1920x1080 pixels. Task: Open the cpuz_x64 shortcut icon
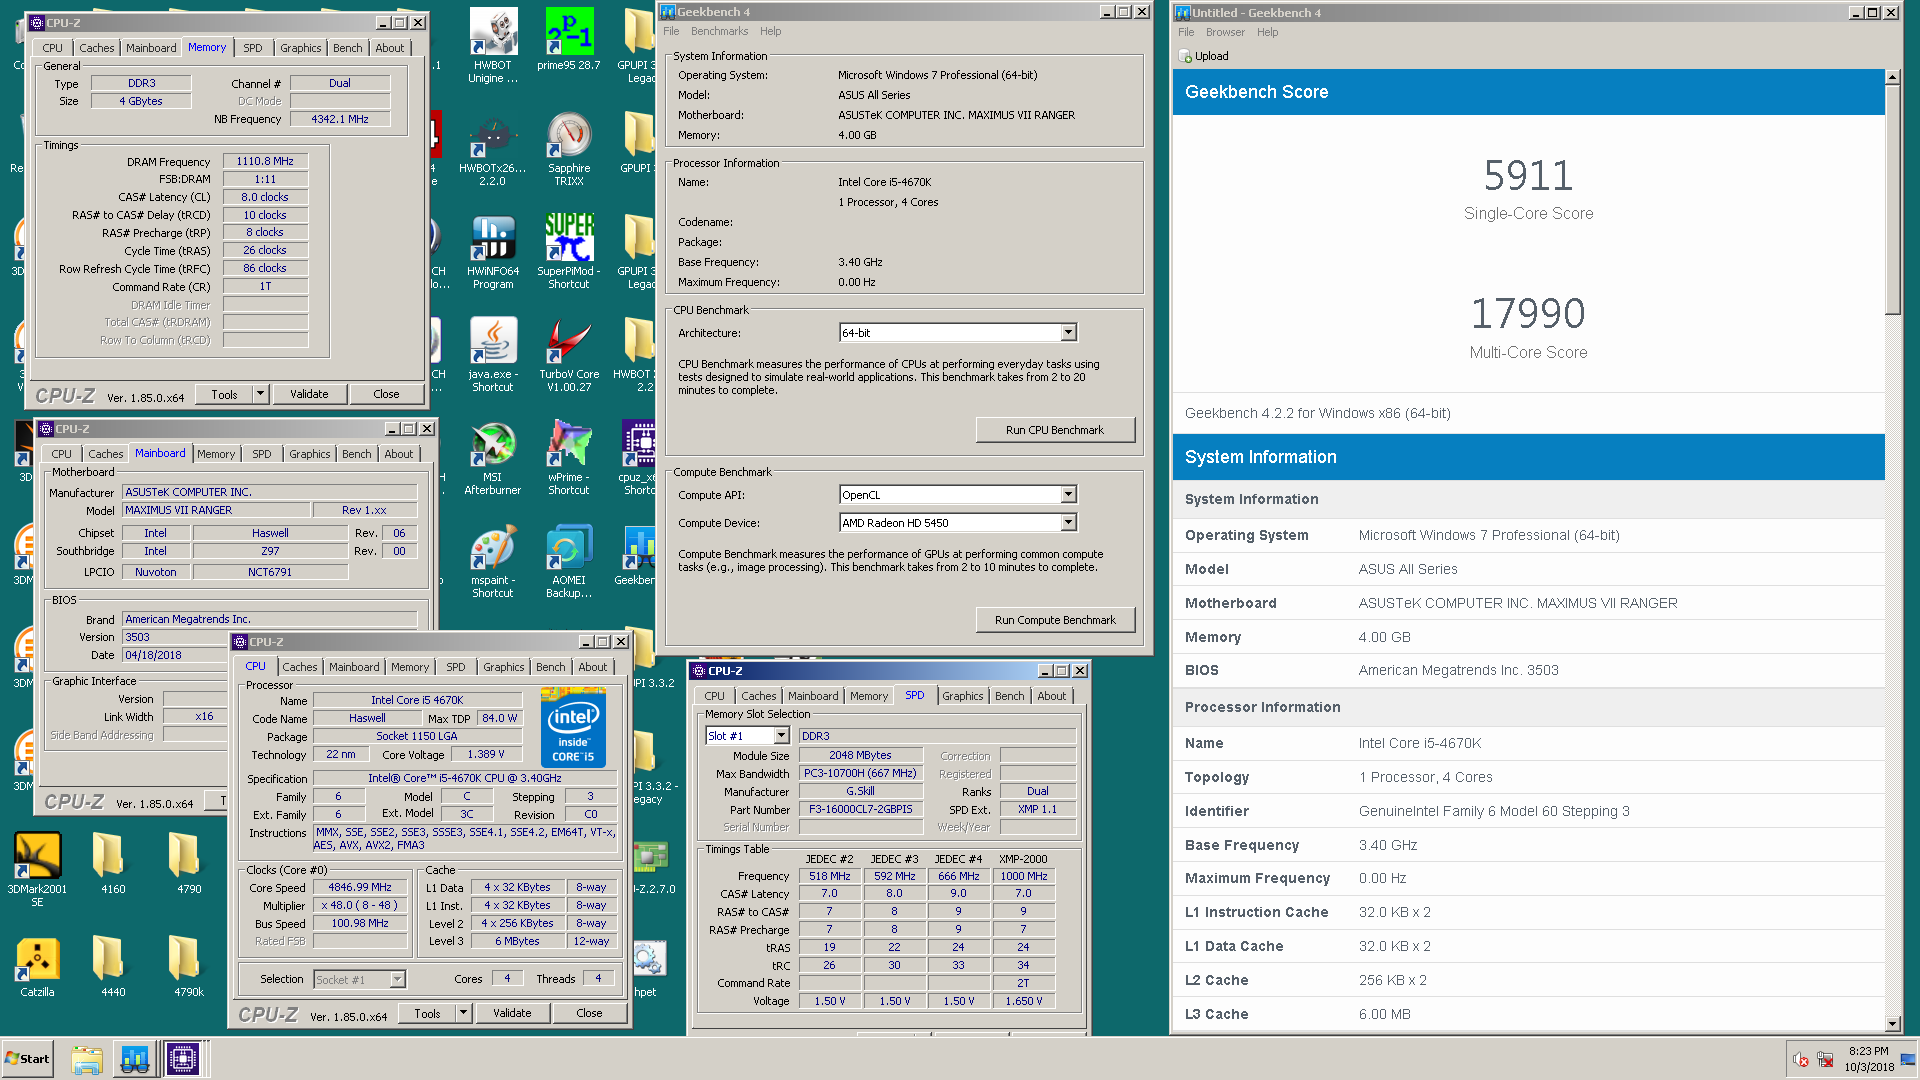tap(638, 458)
